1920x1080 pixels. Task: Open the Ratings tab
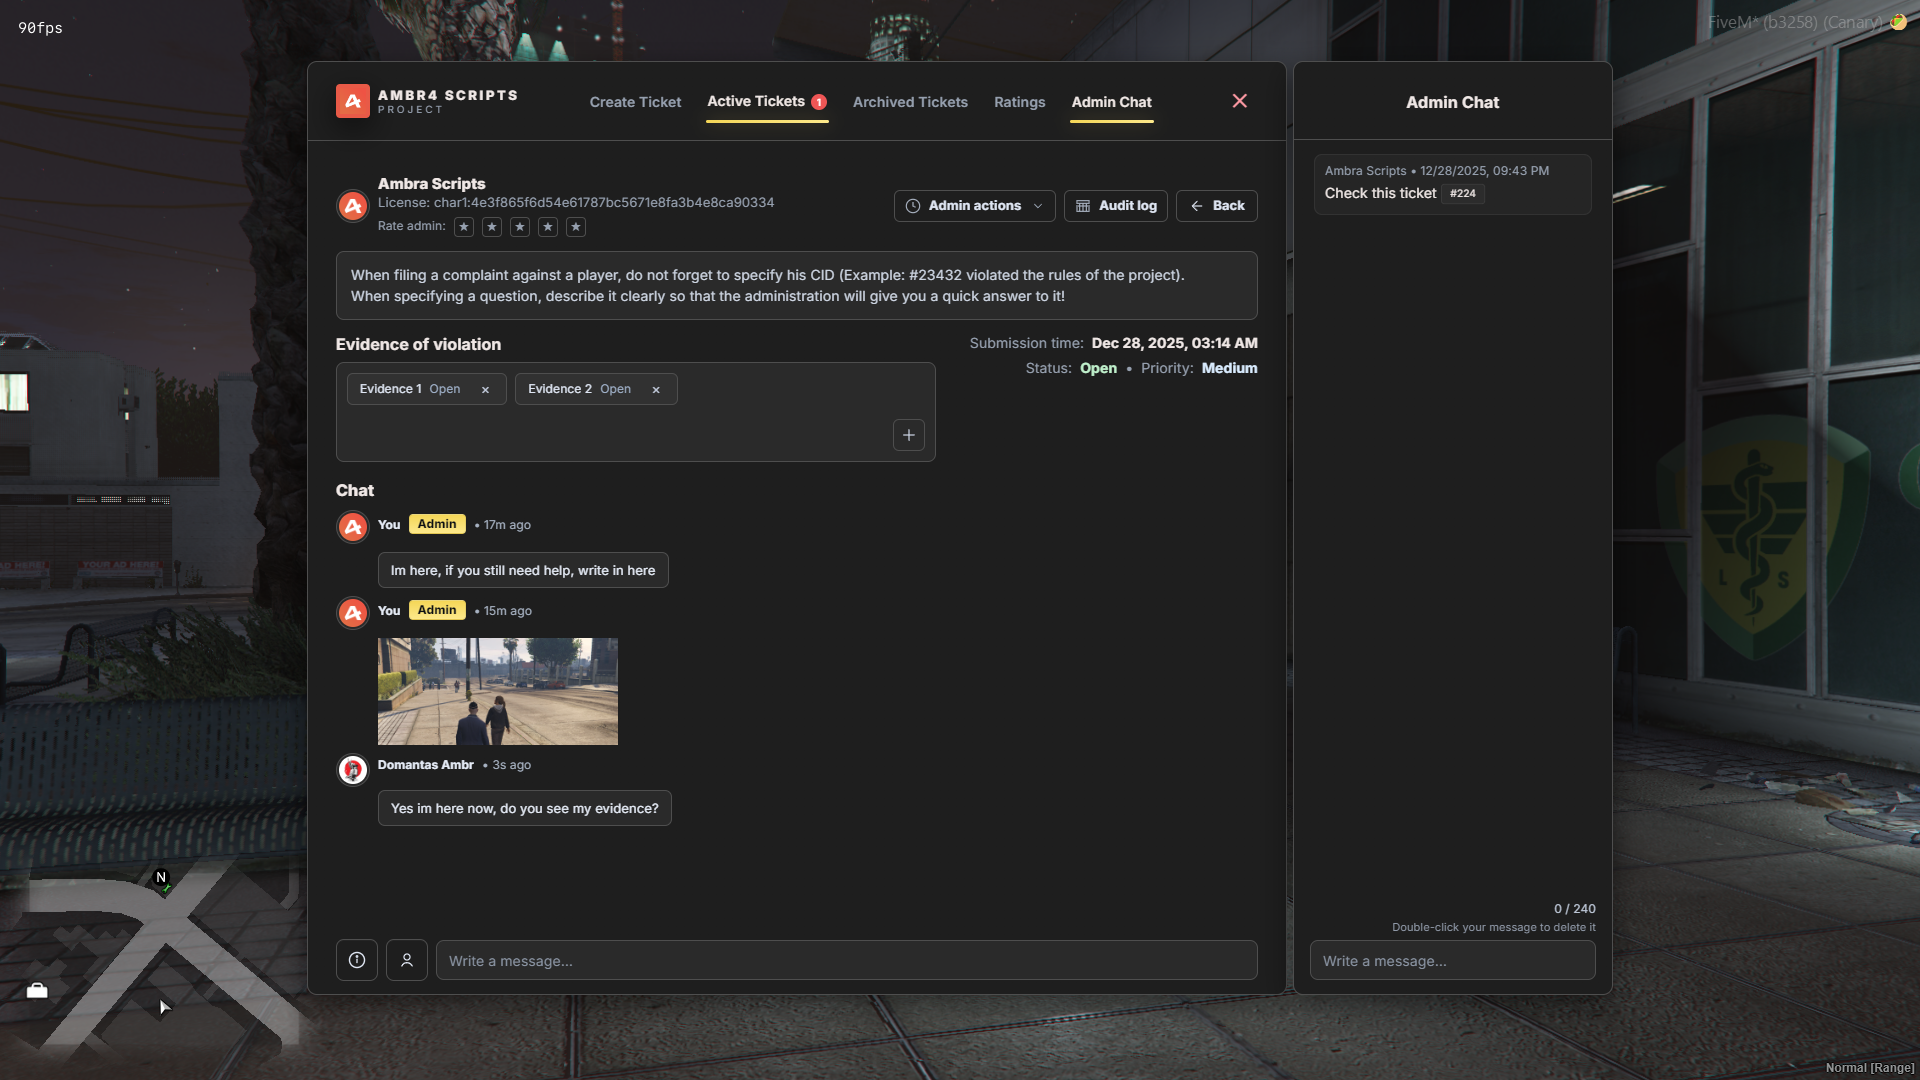(1019, 102)
